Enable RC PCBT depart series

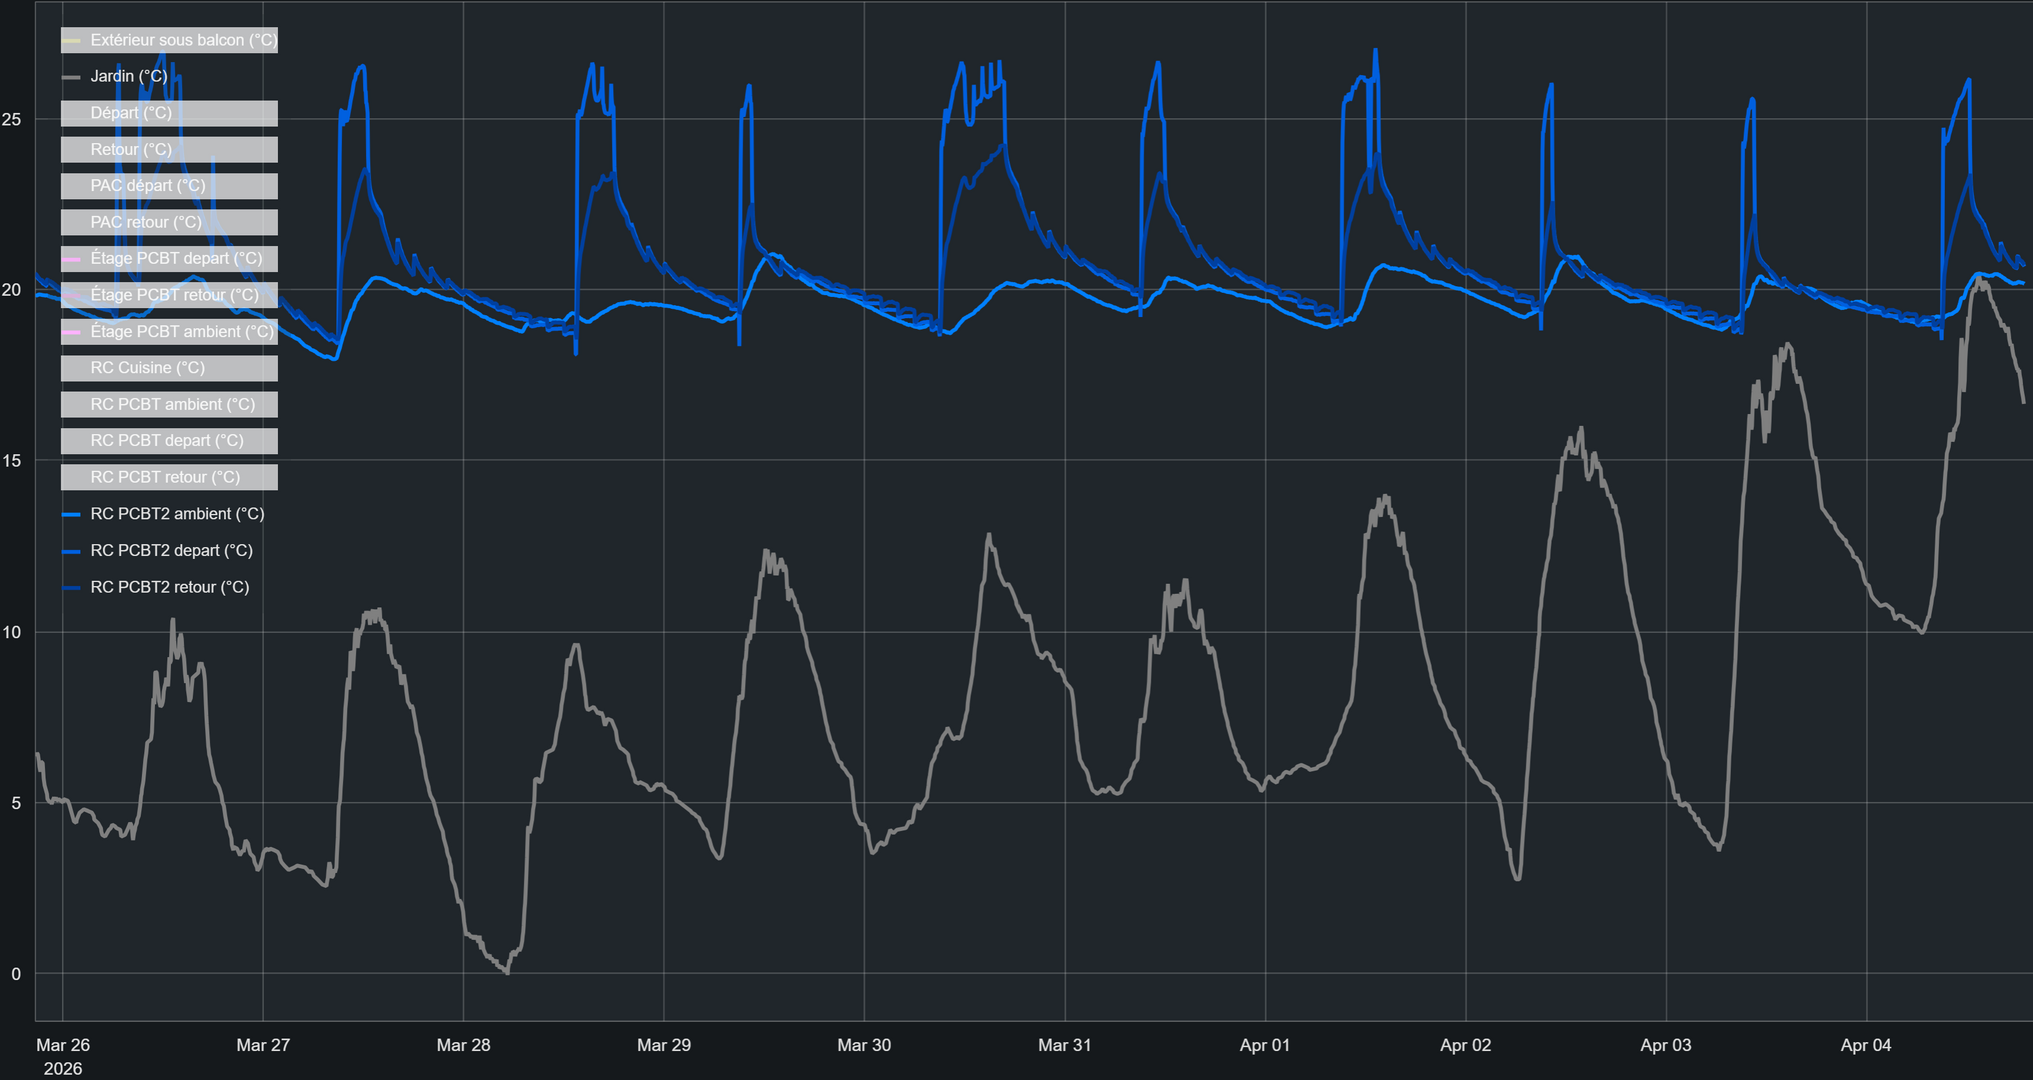(167, 441)
